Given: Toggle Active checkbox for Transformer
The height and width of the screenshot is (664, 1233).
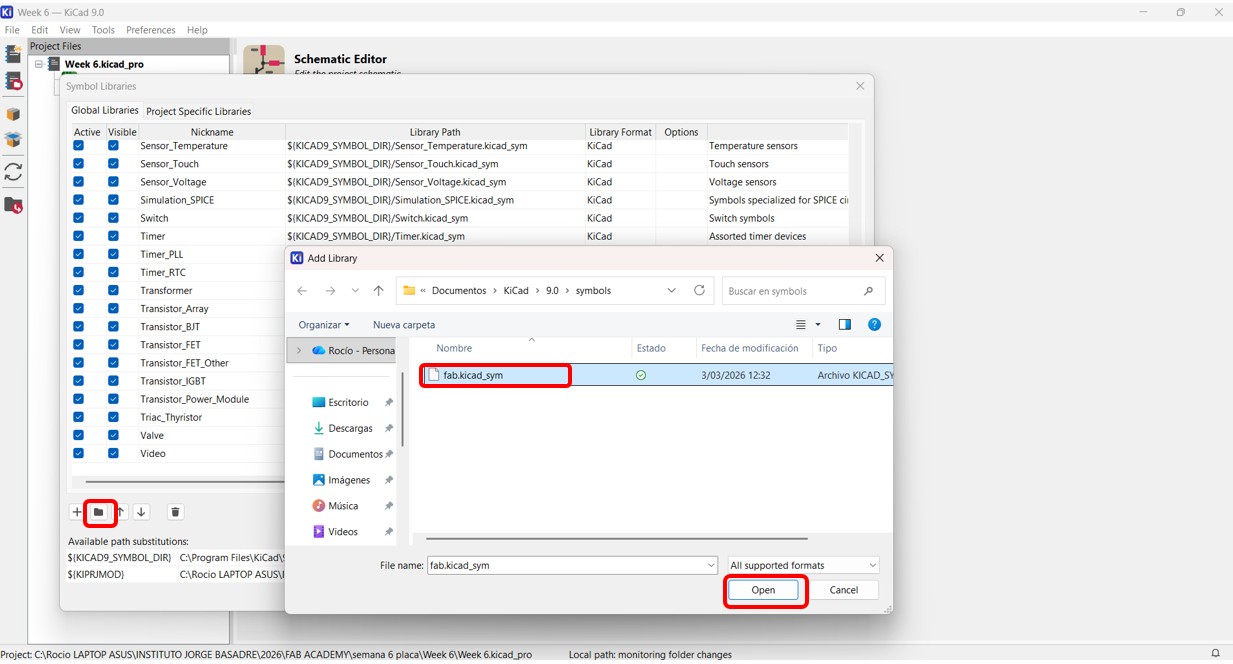Looking at the screenshot, I should click(78, 290).
